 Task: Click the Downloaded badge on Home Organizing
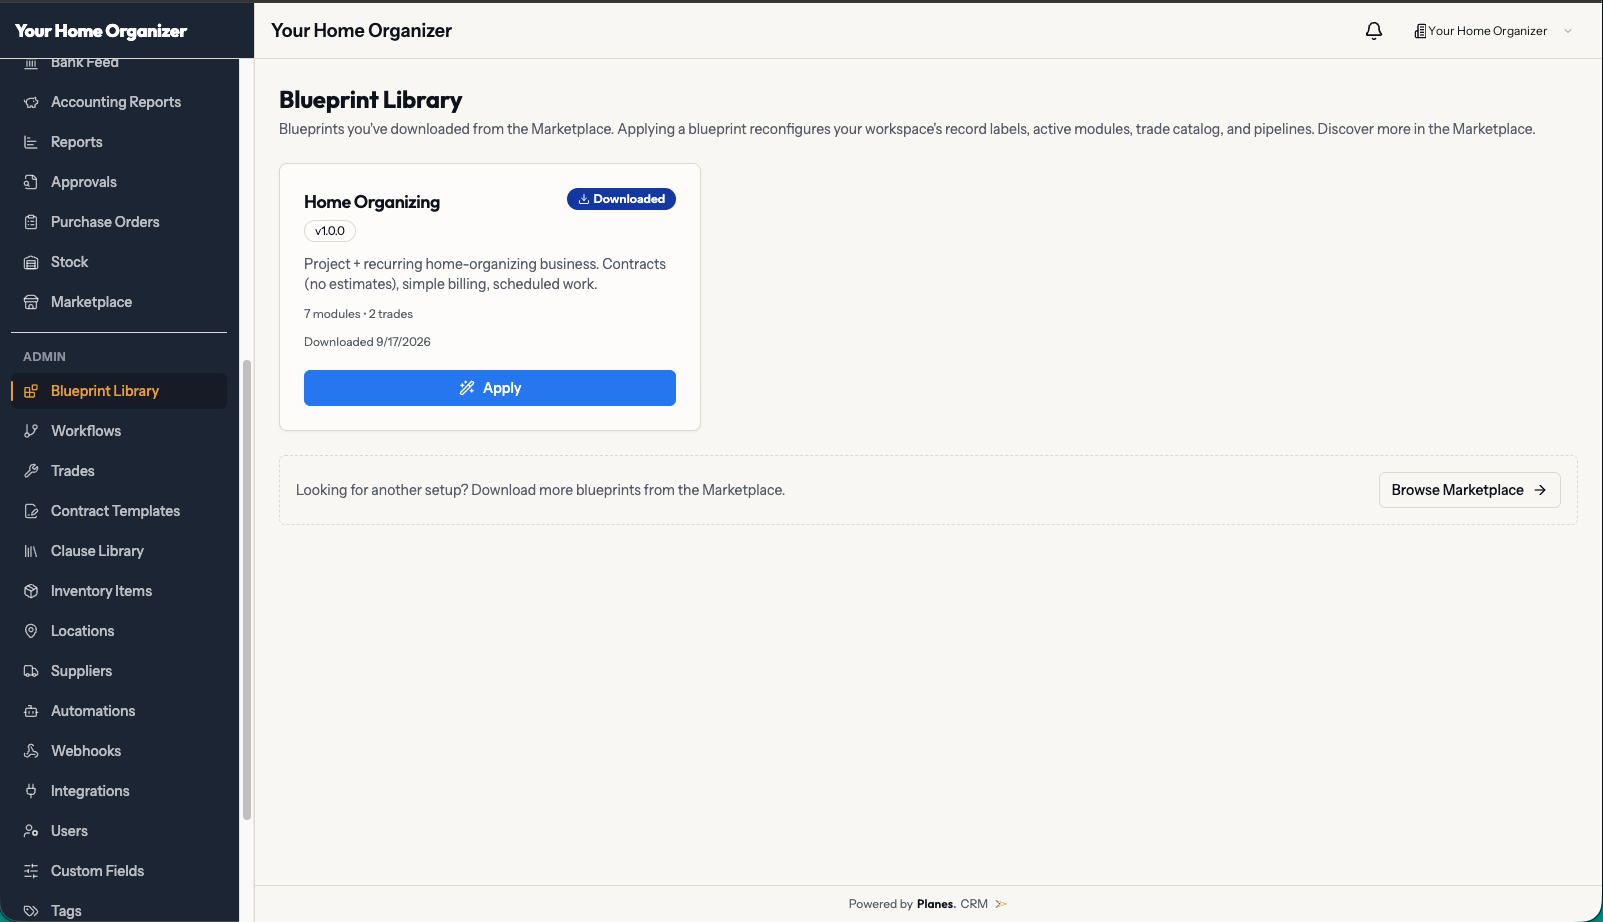[621, 199]
